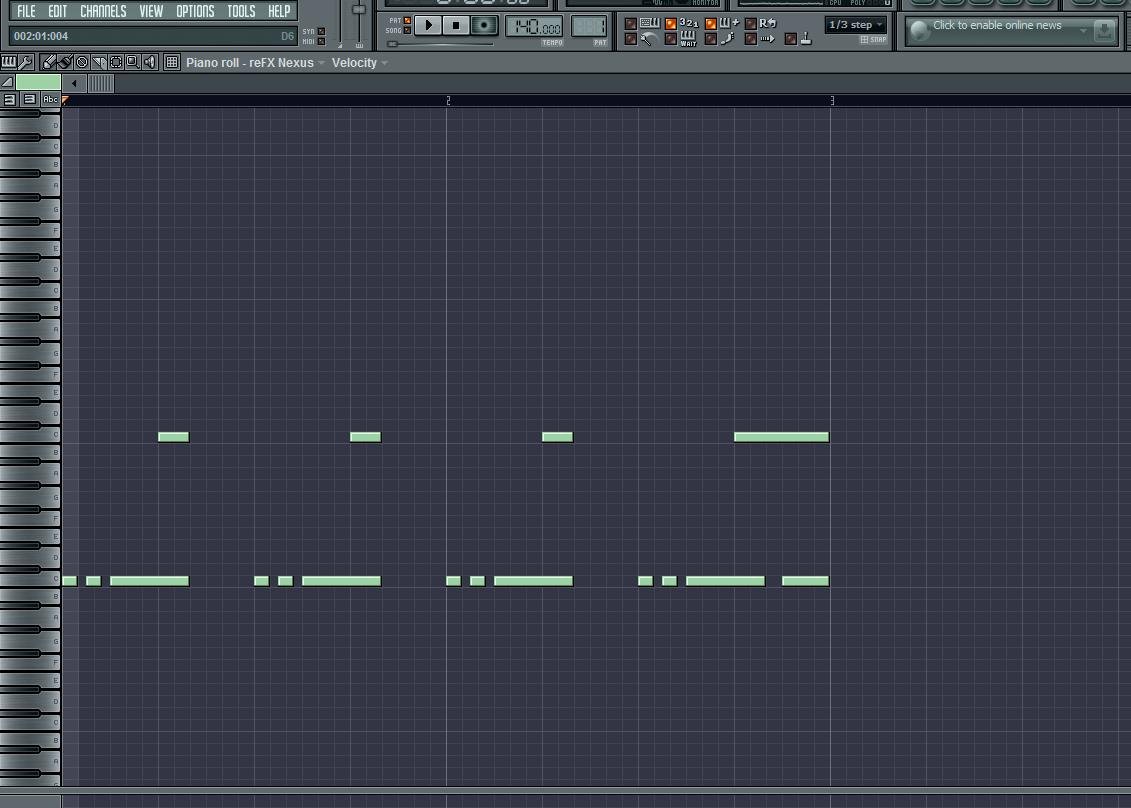1131x808 pixels.
Task: Click the Record button
Action: coord(484,26)
